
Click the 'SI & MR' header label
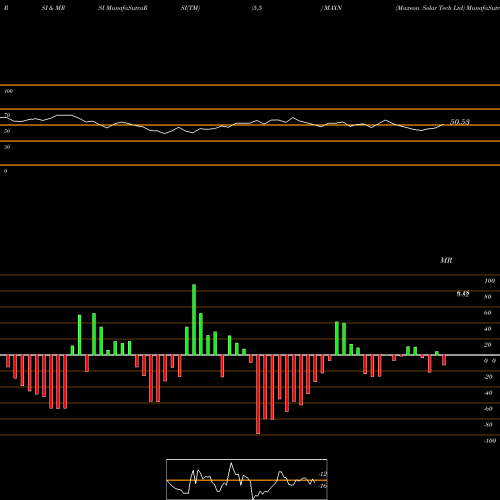(x=53, y=8)
